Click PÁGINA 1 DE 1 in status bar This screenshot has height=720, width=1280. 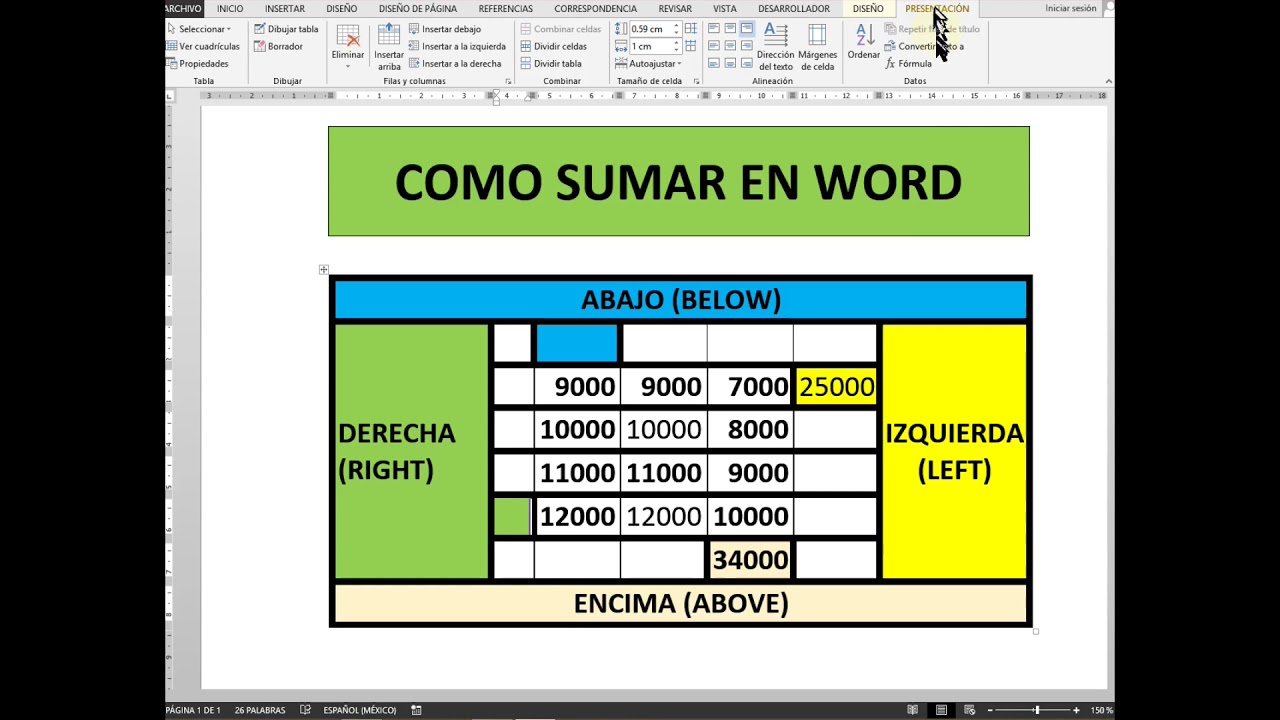[193, 710]
